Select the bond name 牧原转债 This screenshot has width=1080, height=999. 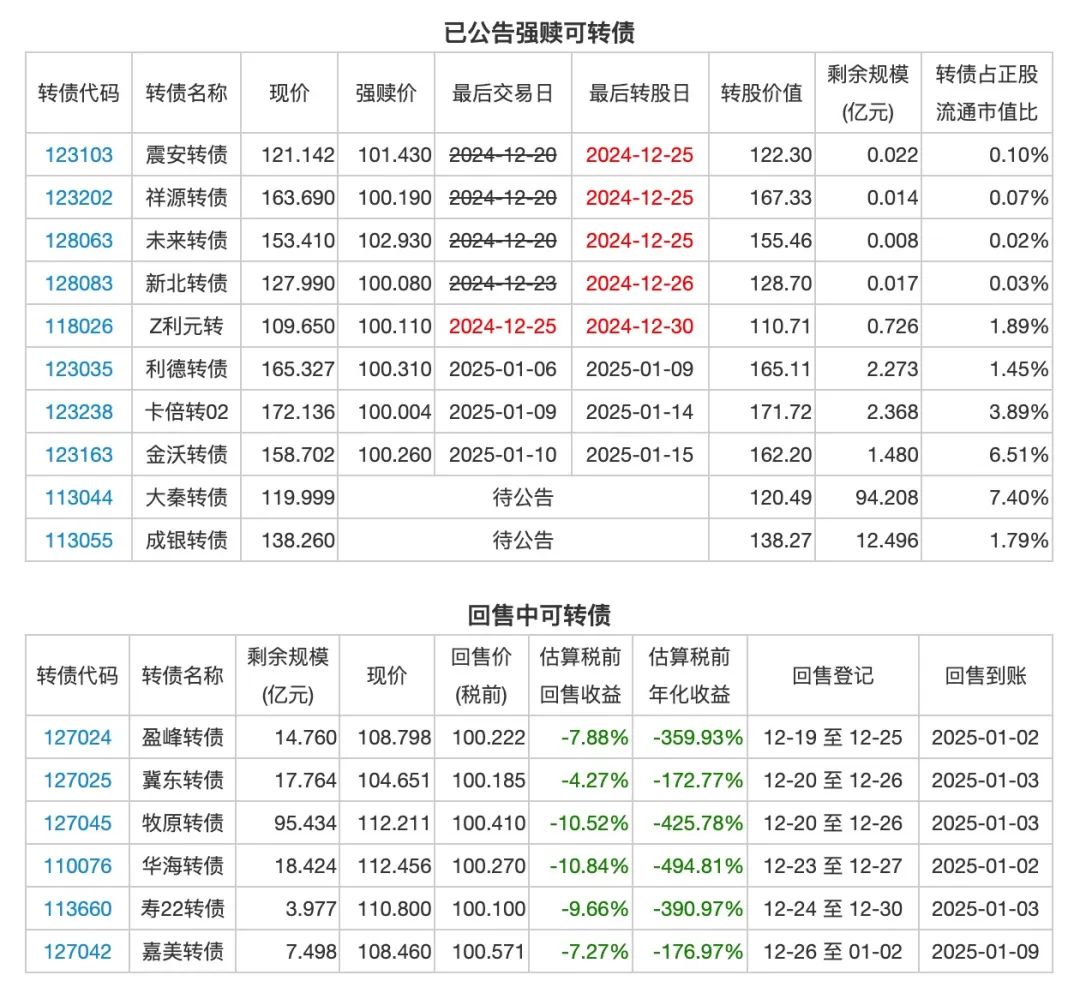[x=183, y=823]
